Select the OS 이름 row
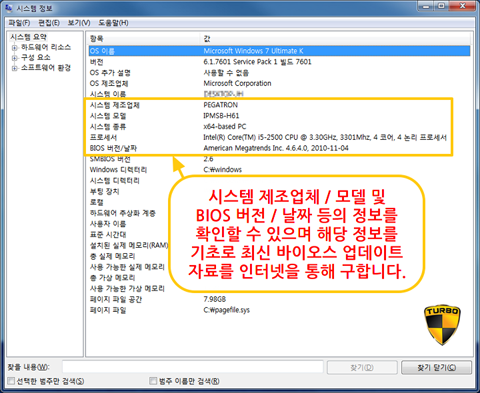Image resolution: width=480 pixels, height=393 pixels. click(279, 51)
